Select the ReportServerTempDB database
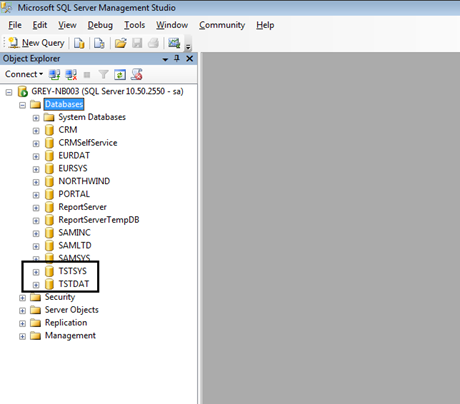 click(x=99, y=220)
